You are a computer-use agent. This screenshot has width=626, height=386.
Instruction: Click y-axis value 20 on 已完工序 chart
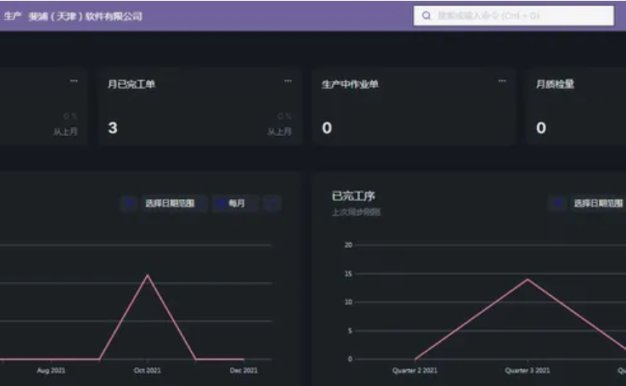pos(349,245)
